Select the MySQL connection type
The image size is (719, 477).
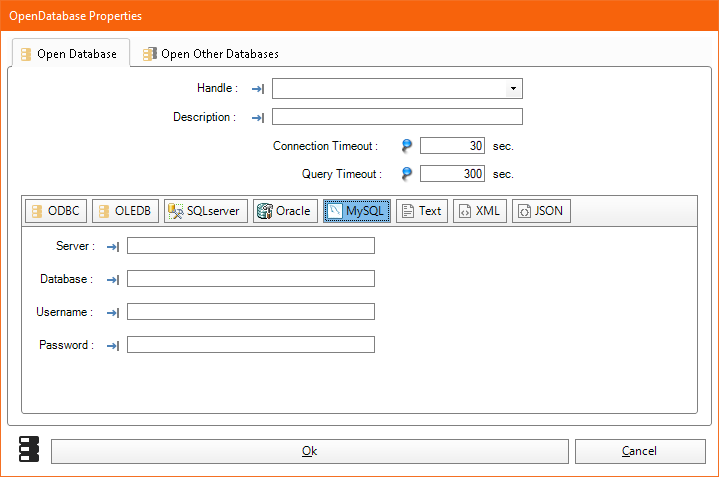click(357, 211)
